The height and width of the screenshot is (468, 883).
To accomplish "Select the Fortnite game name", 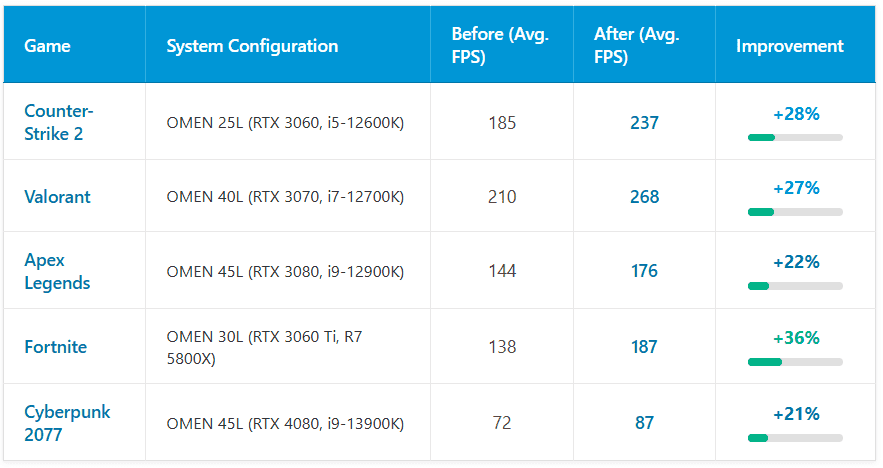I will pyautogui.click(x=55, y=347).
